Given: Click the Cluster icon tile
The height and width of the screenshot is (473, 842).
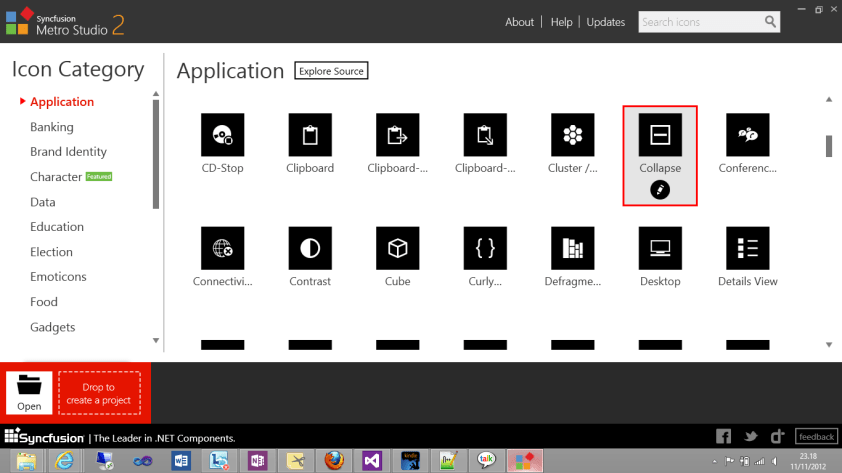Looking at the screenshot, I should (x=572, y=134).
